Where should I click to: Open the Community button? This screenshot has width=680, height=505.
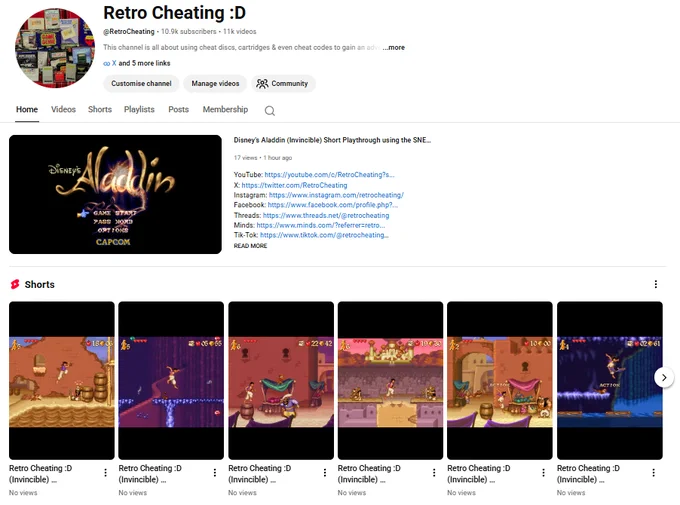(283, 83)
